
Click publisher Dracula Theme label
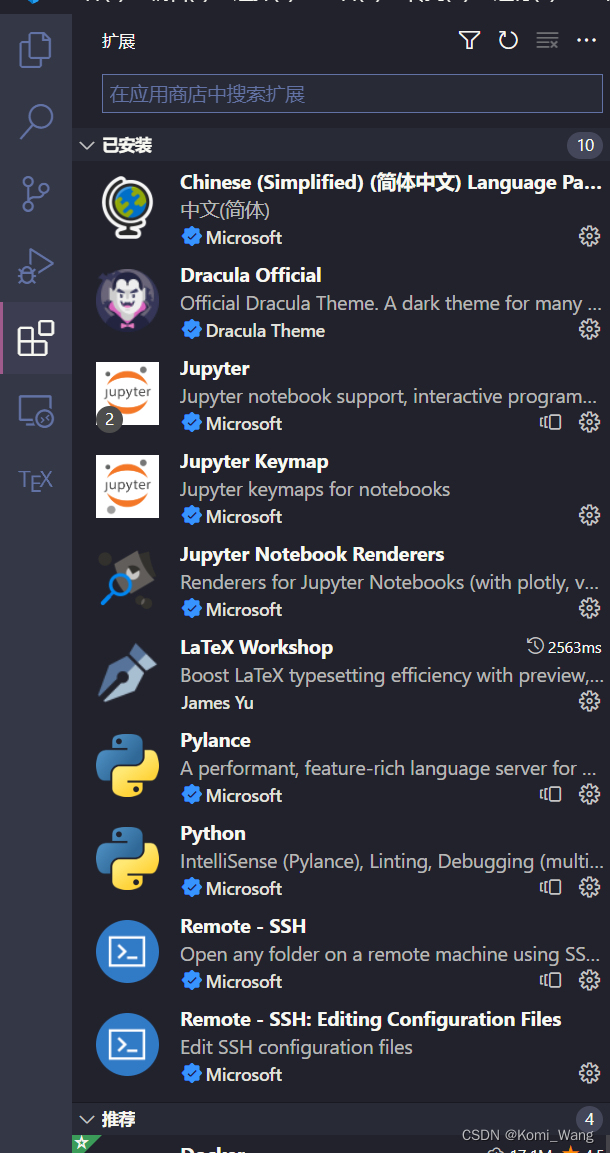pyautogui.click(x=265, y=330)
